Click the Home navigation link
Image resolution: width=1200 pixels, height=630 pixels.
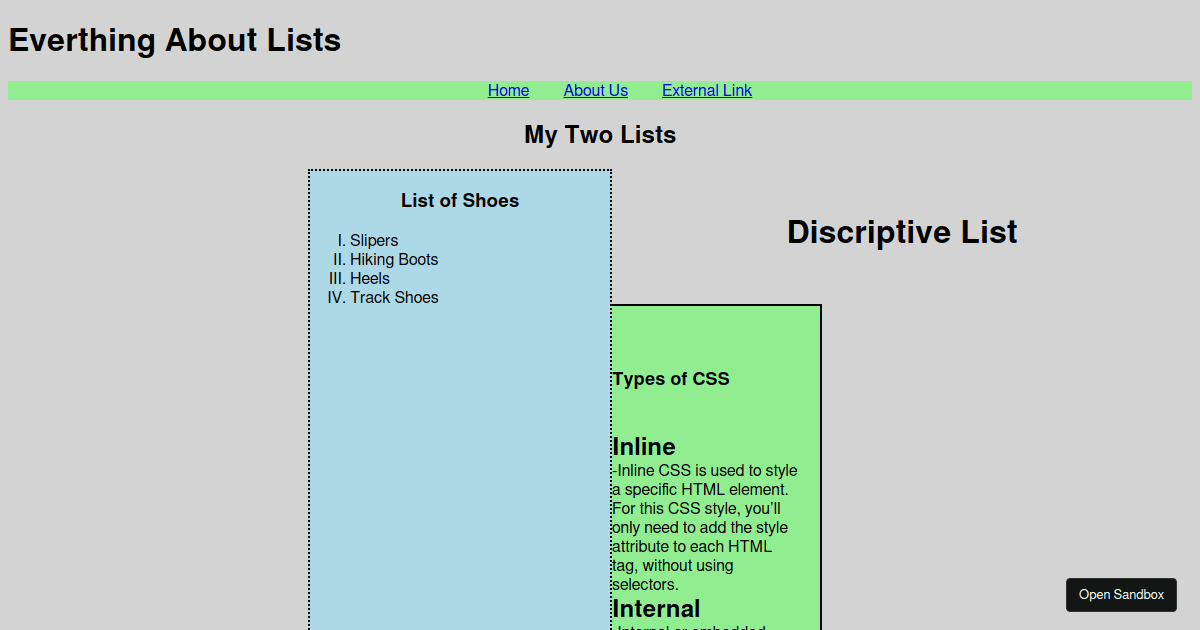point(508,90)
